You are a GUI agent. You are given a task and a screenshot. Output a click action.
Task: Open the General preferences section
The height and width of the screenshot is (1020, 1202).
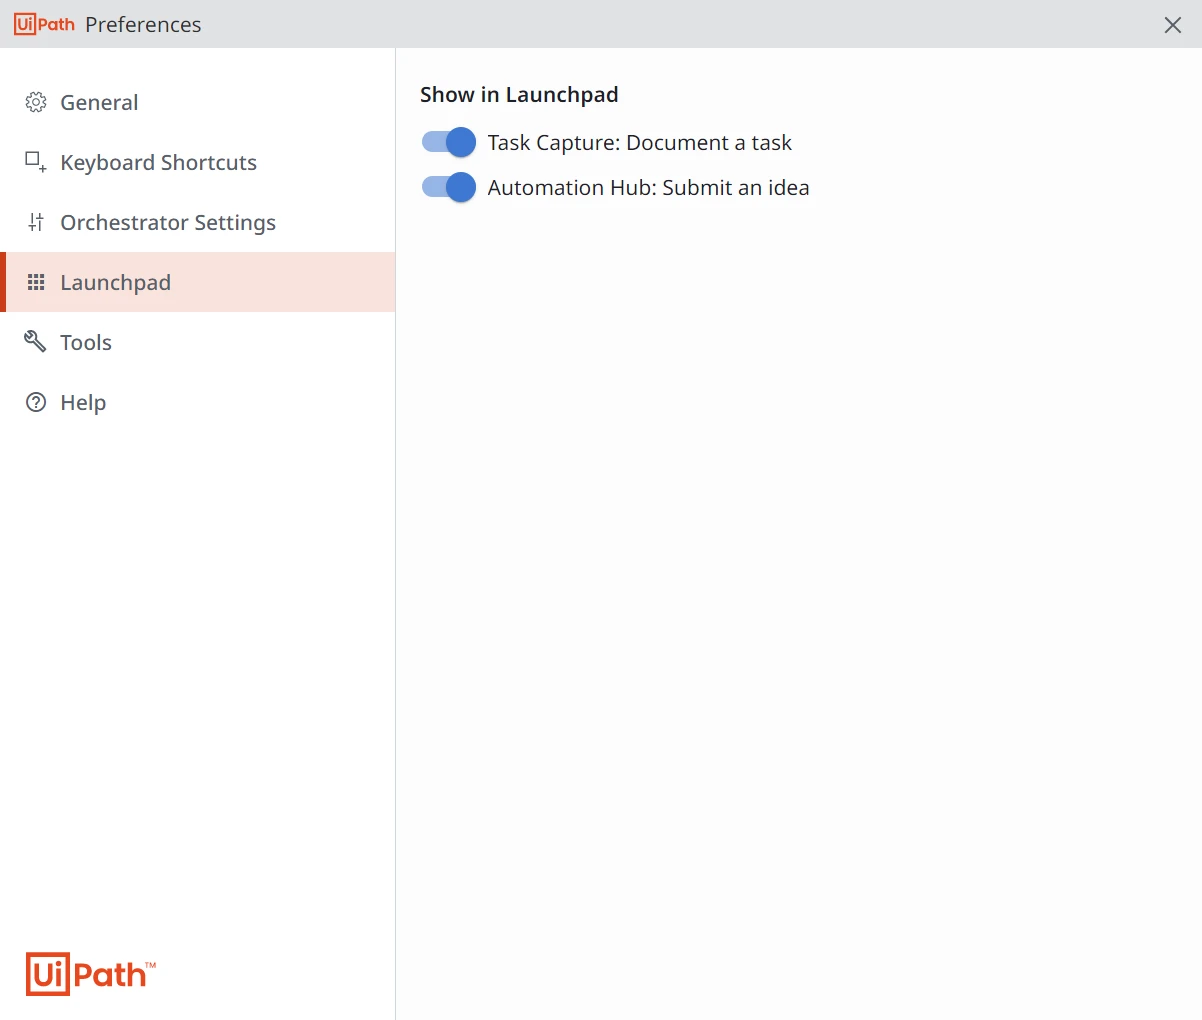click(x=198, y=102)
